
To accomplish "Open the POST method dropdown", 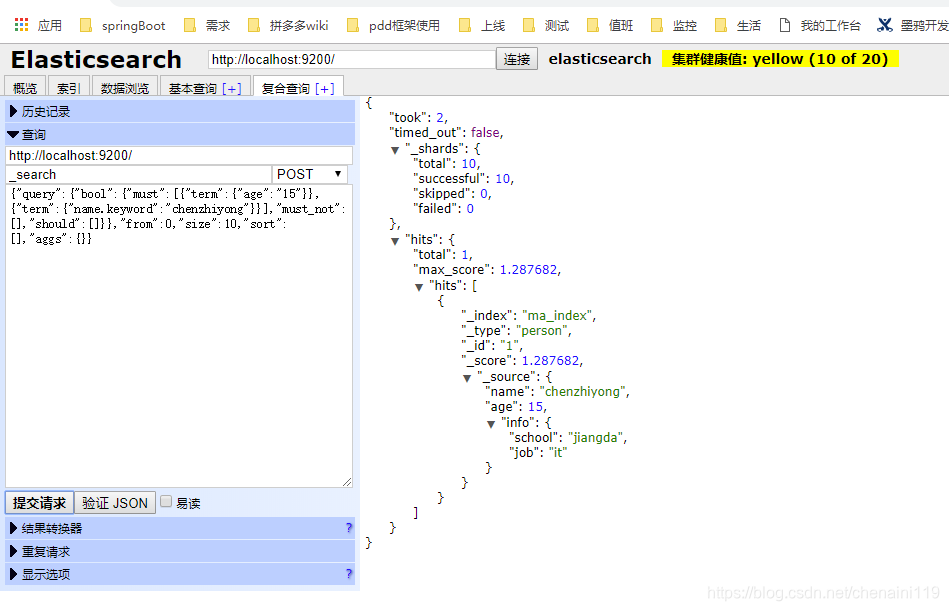I will (x=310, y=174).
